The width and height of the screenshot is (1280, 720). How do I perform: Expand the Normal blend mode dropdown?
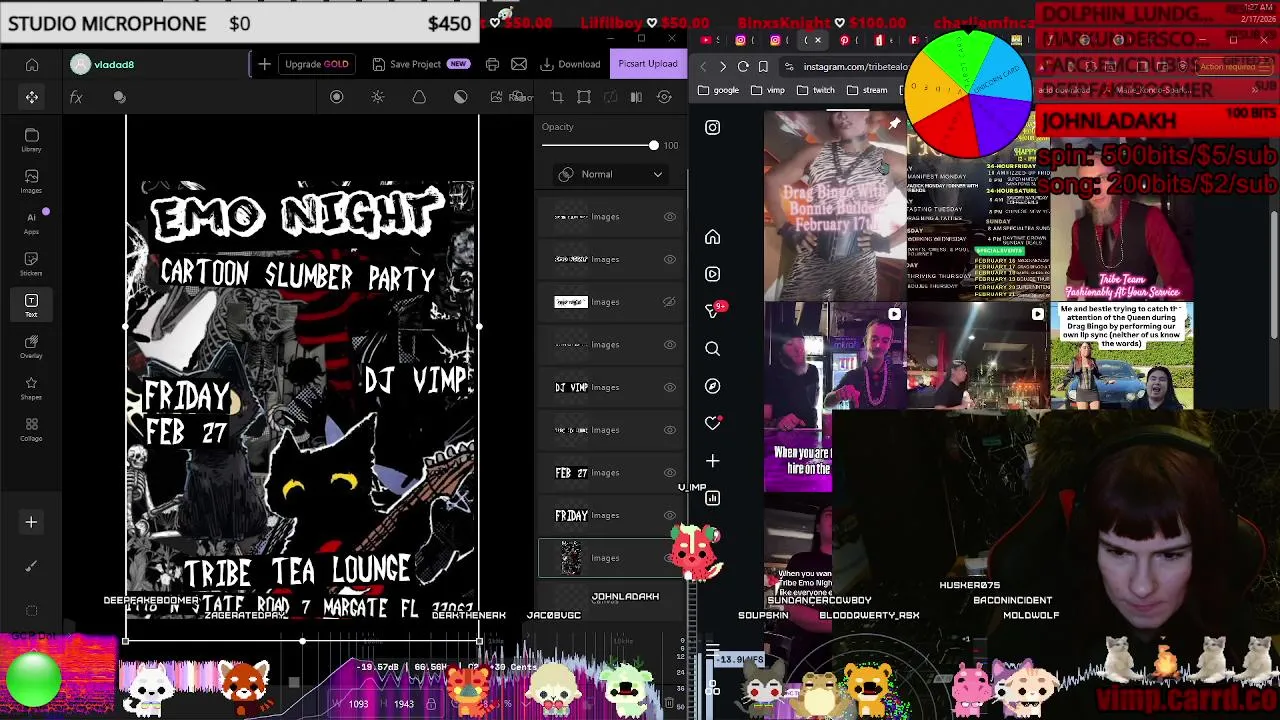pos(611,174)
